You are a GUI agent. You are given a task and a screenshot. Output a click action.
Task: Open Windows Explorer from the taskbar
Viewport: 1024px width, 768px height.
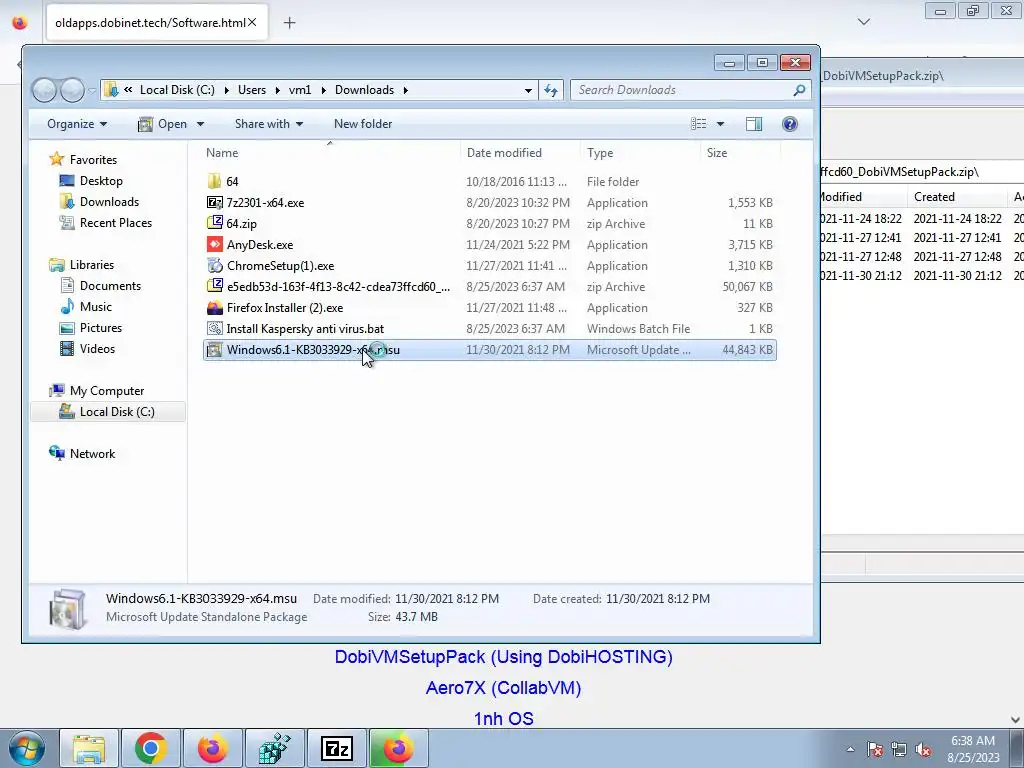pyautogui.click(x=89, y=748)
